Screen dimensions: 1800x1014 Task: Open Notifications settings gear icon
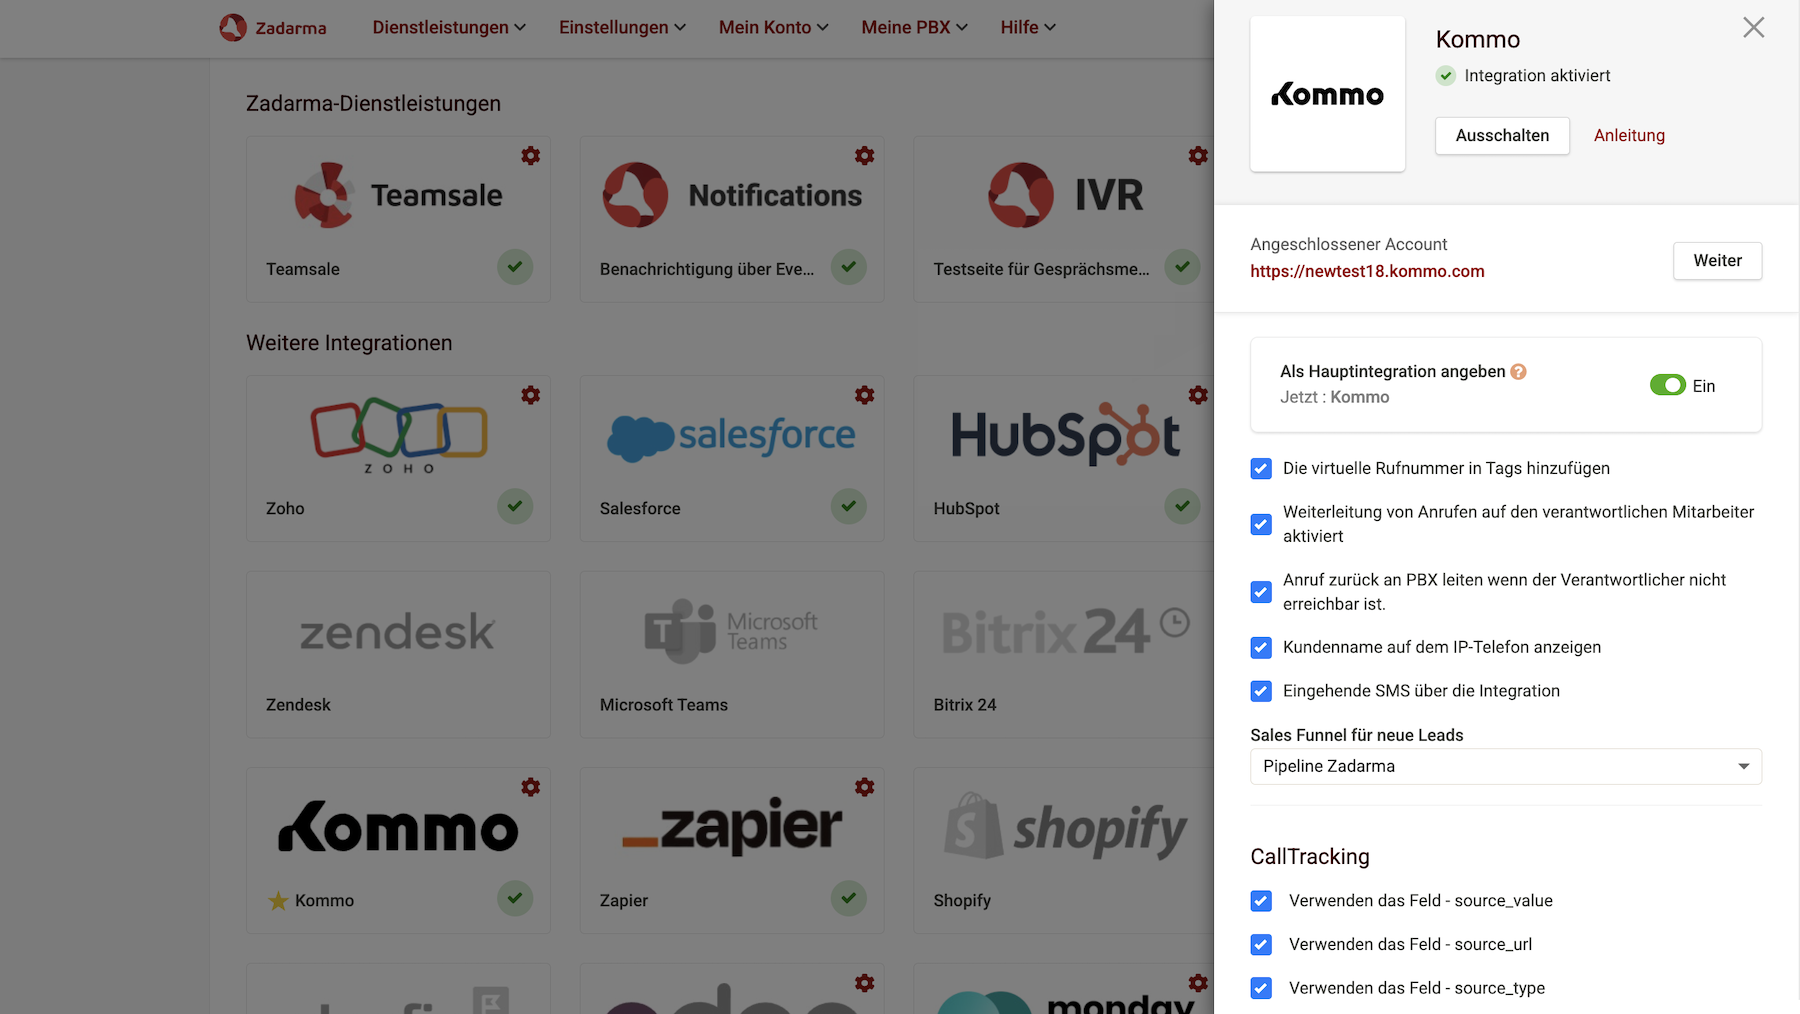pos(865,156)
